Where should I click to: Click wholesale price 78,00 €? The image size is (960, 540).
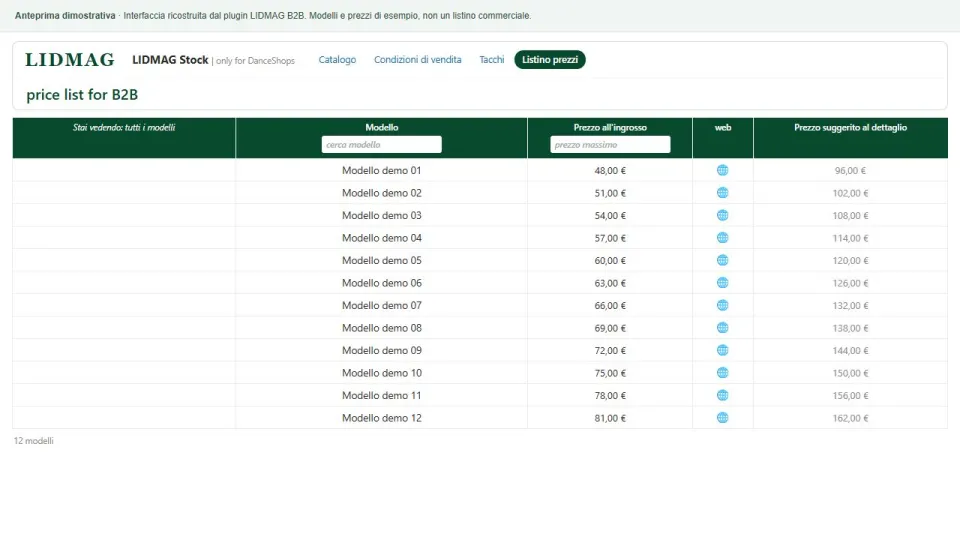coord(610,396)
